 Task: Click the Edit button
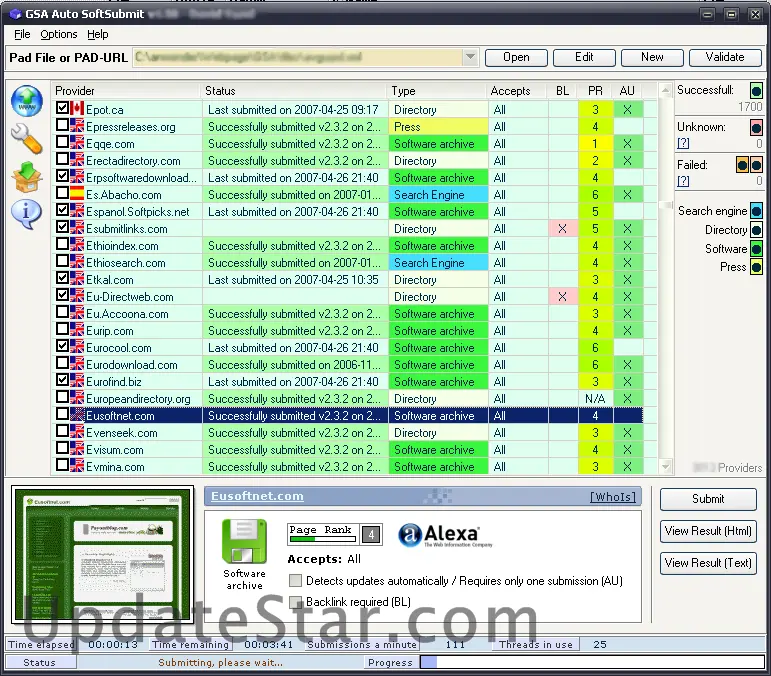[584, 58]
